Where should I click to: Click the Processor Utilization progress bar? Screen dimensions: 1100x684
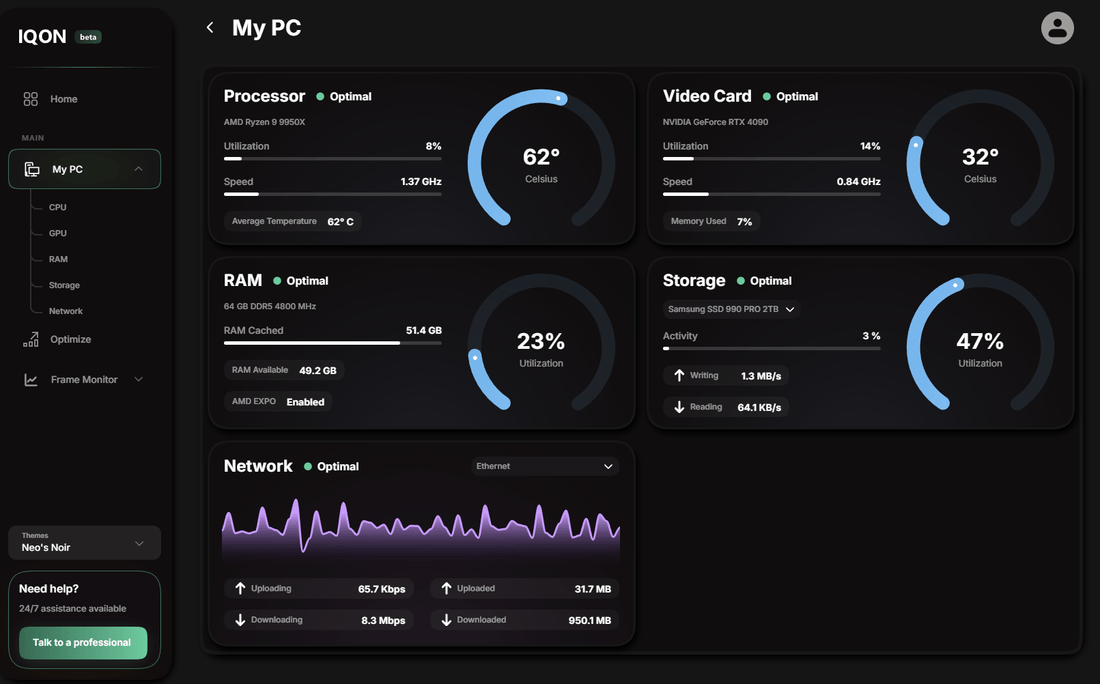[332, 158]
